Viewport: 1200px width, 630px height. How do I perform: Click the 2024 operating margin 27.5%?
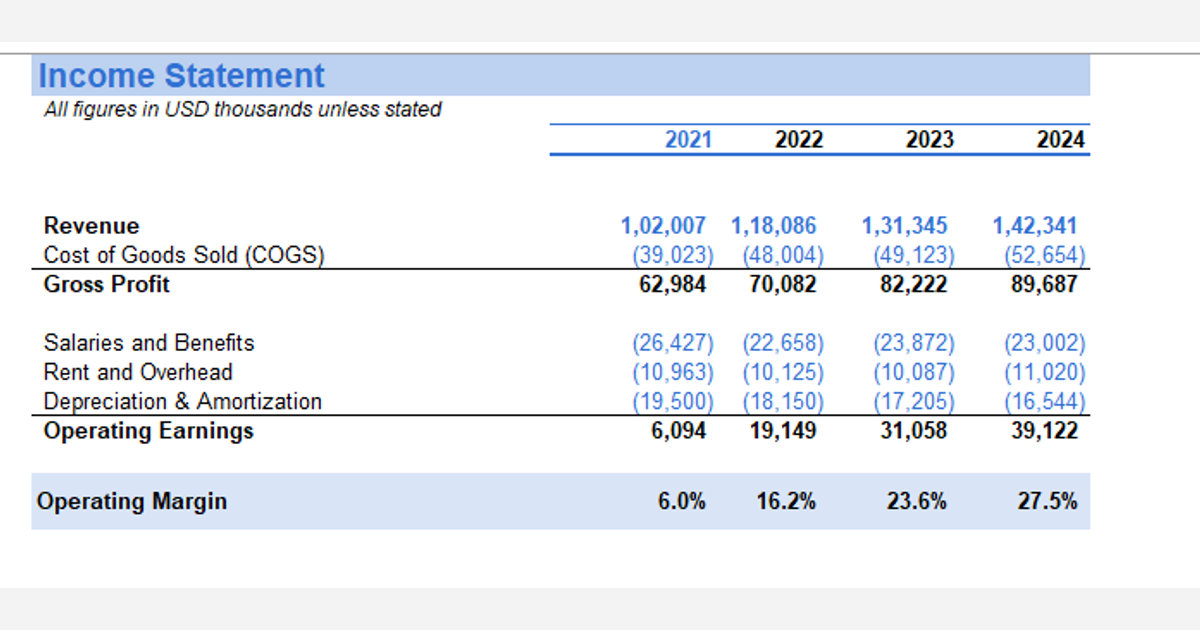(x=1048, y=501)
